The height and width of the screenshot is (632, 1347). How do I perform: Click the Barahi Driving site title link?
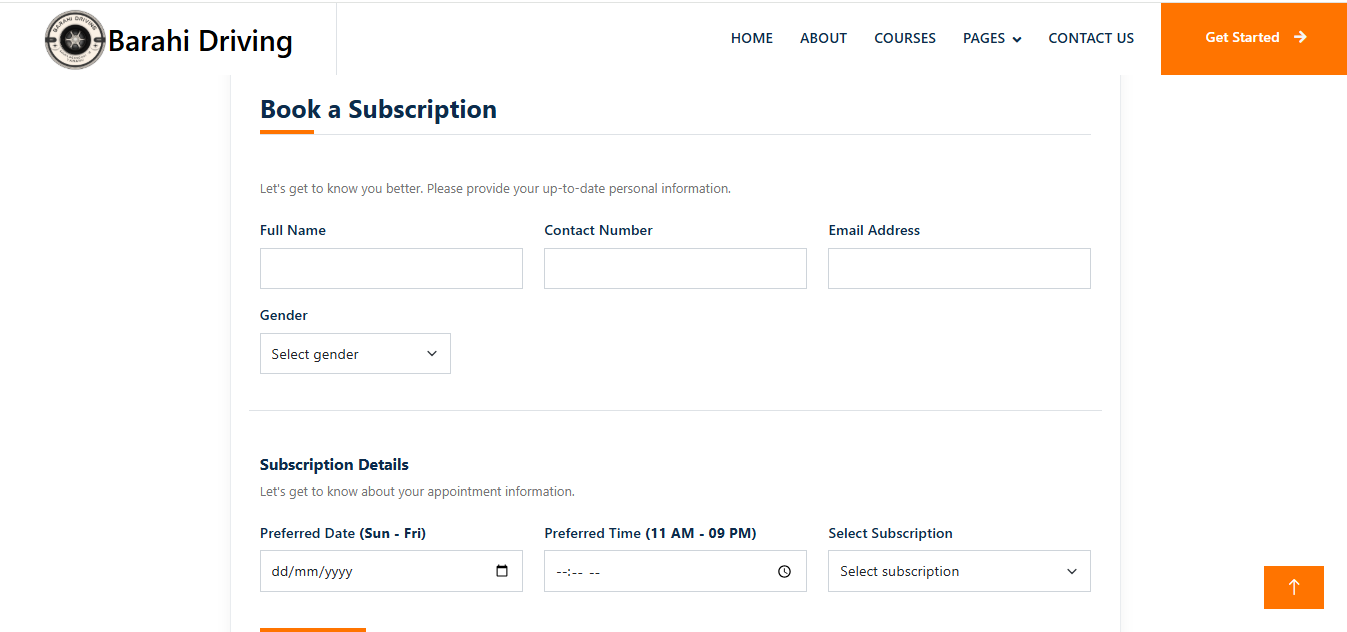click(200, 40)
